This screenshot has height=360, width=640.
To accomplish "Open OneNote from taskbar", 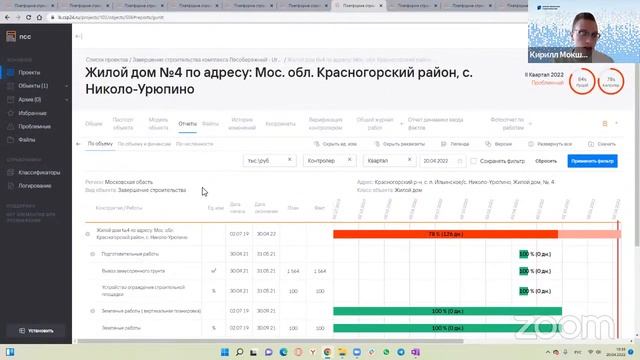I will (x=416, y=352).
